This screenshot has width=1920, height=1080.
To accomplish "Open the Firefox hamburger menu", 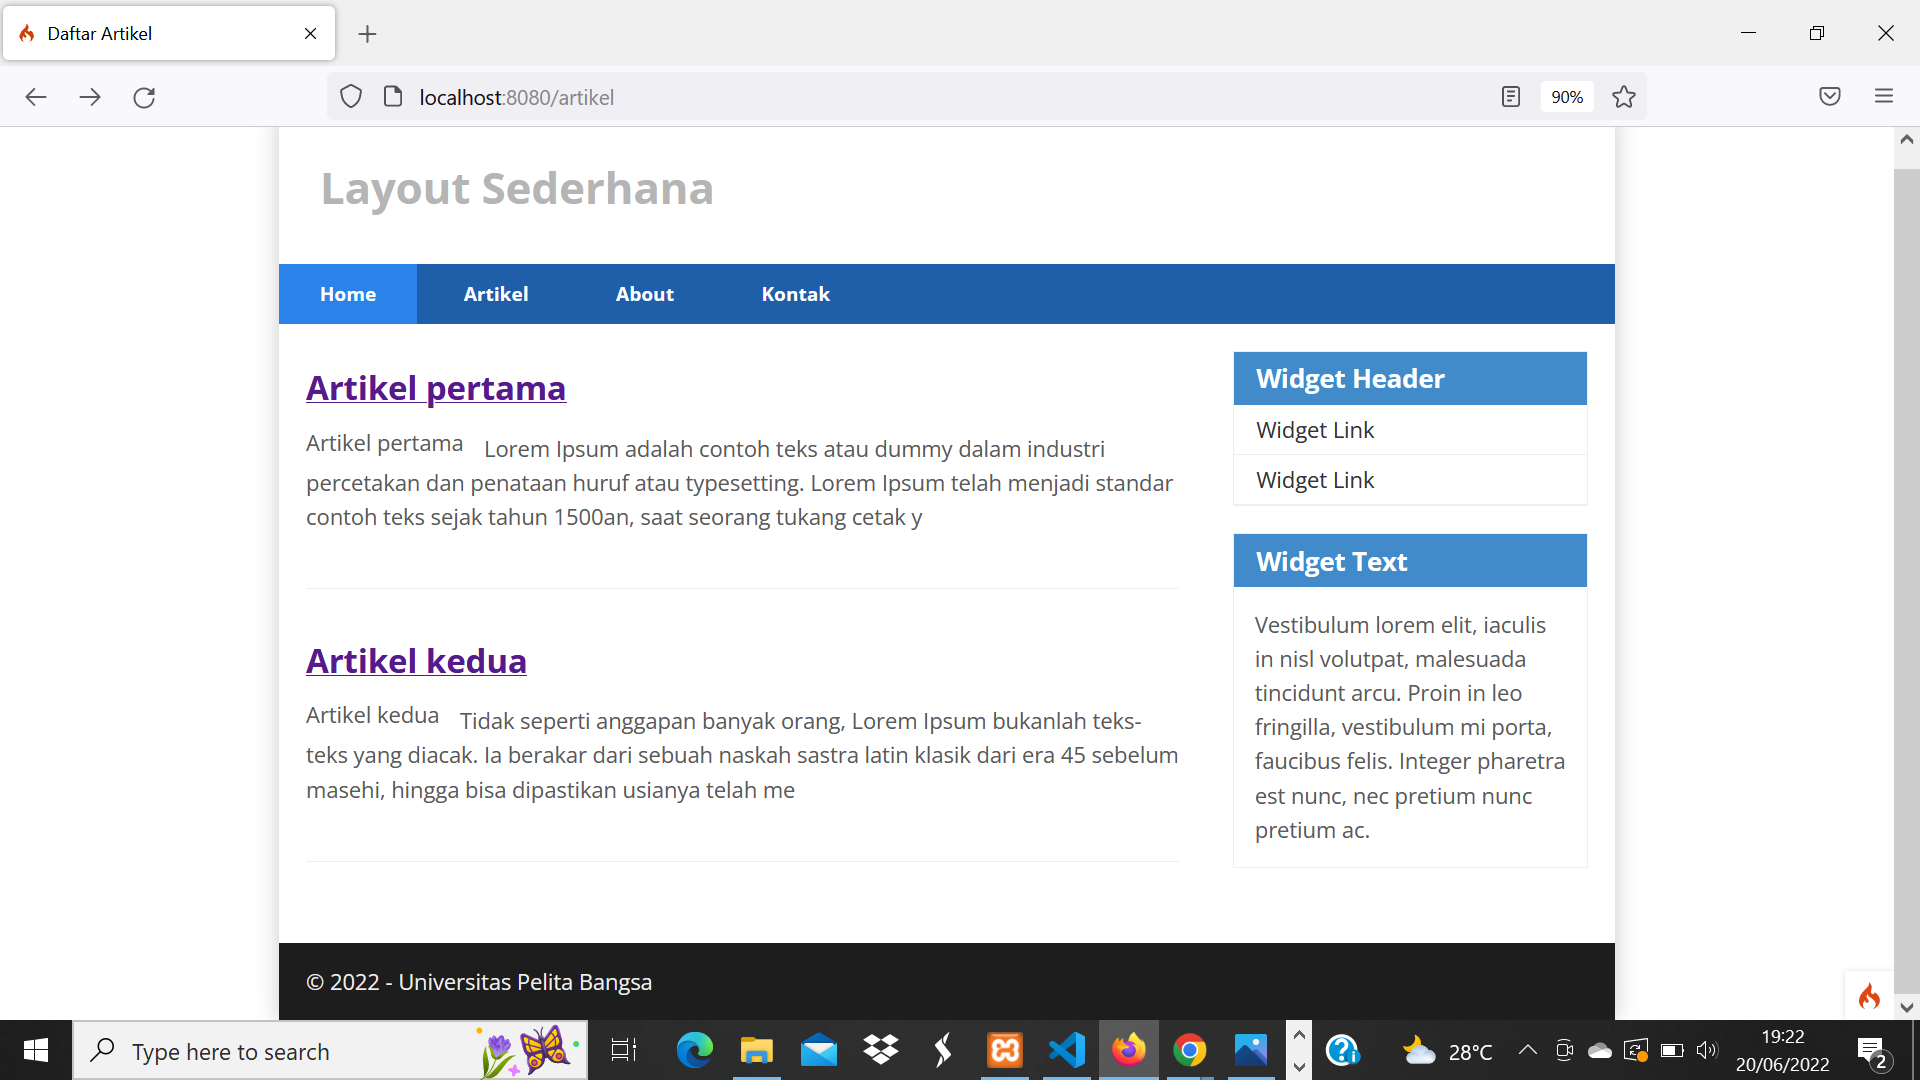I will 1884,96.
